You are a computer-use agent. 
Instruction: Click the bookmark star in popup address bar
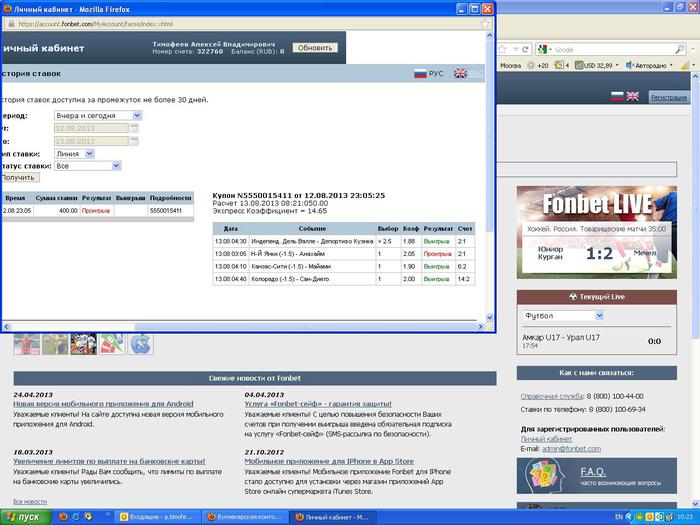coord(485,24)
